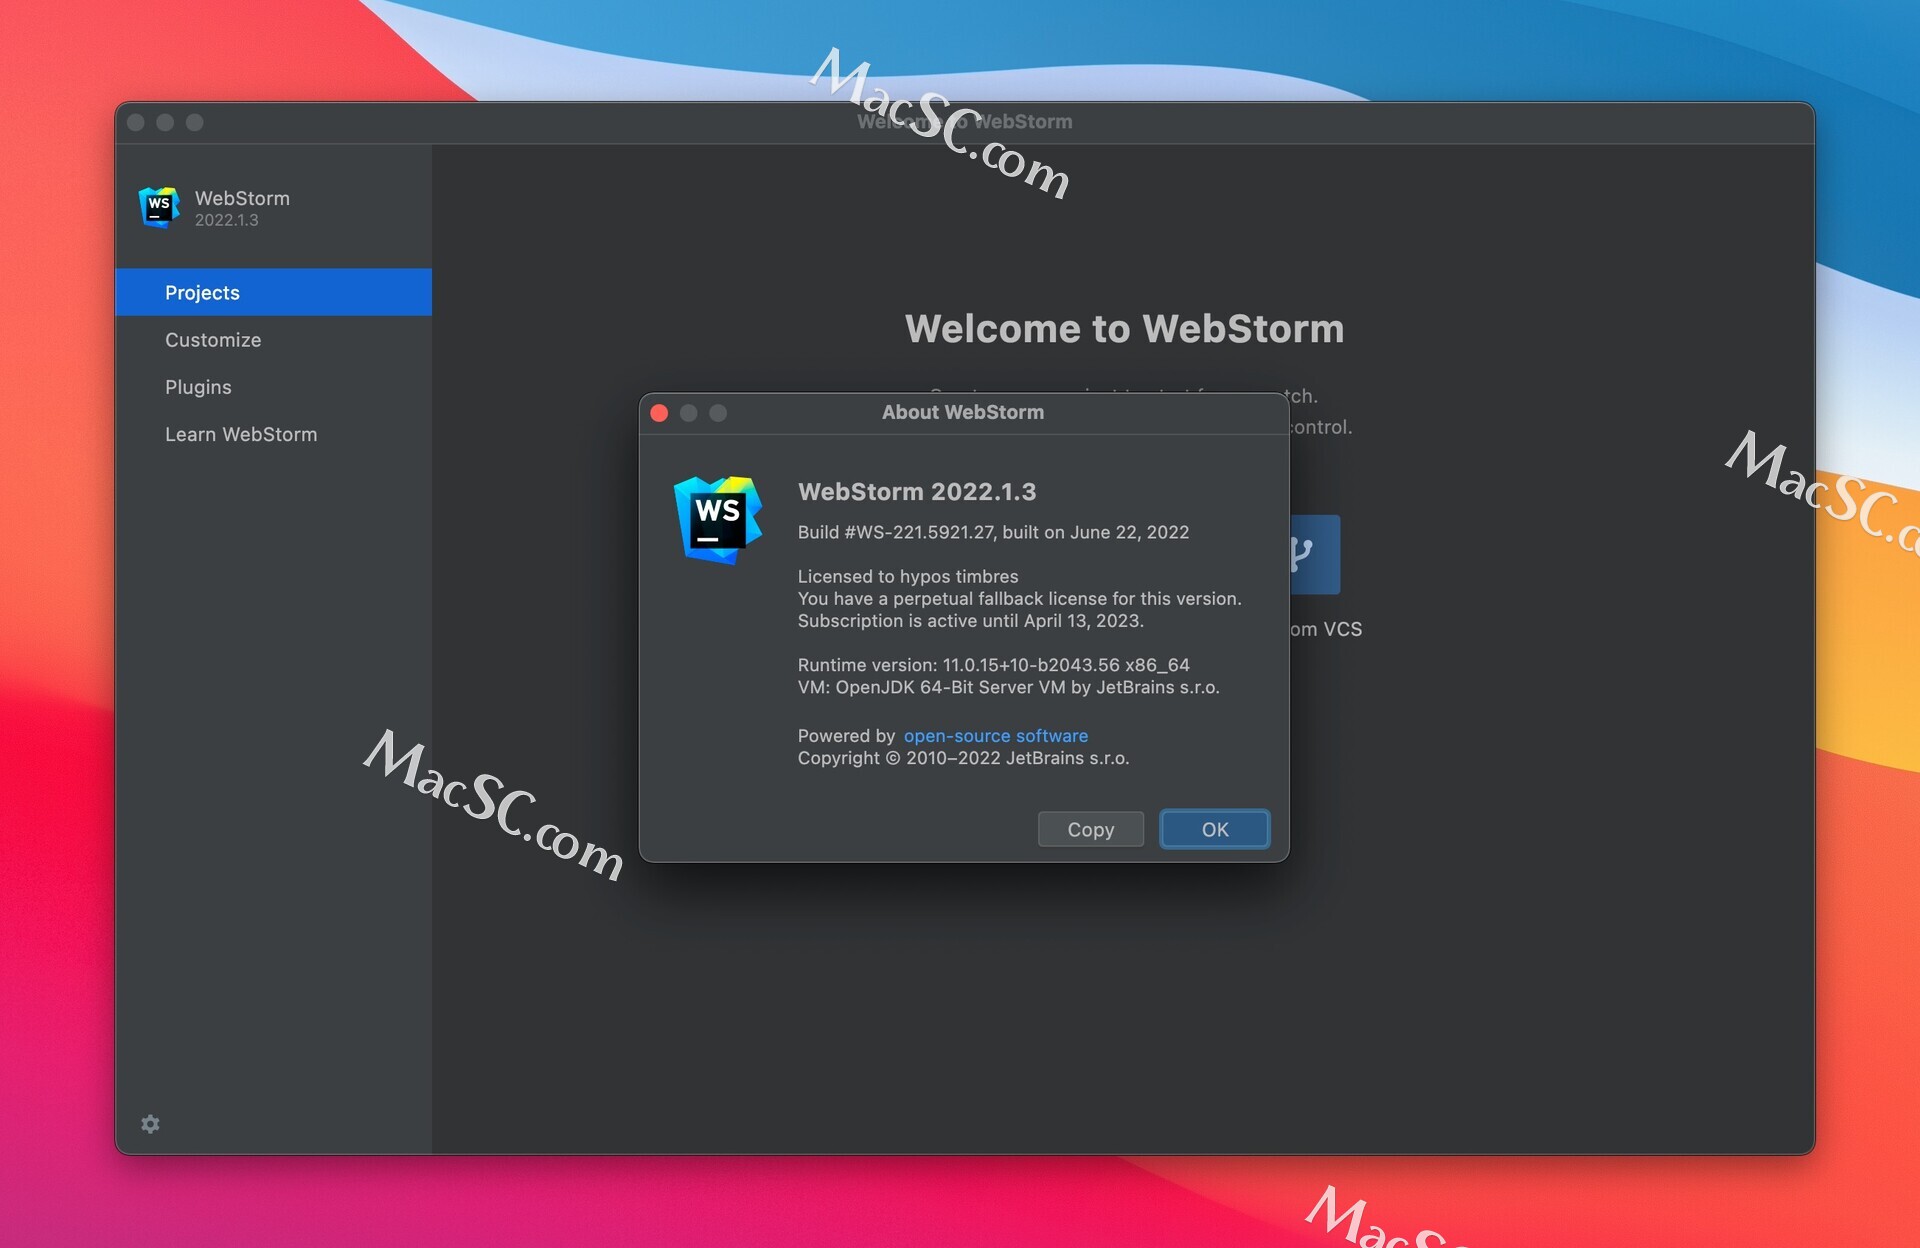Click the Build #WS-221.5921.27 line

(x=993, y=532)
